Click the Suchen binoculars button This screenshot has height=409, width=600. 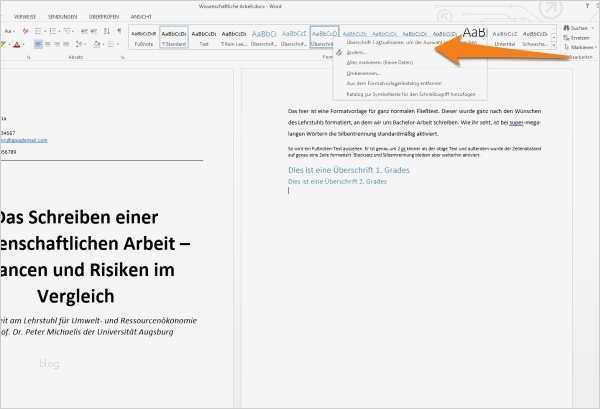(576, 28)
